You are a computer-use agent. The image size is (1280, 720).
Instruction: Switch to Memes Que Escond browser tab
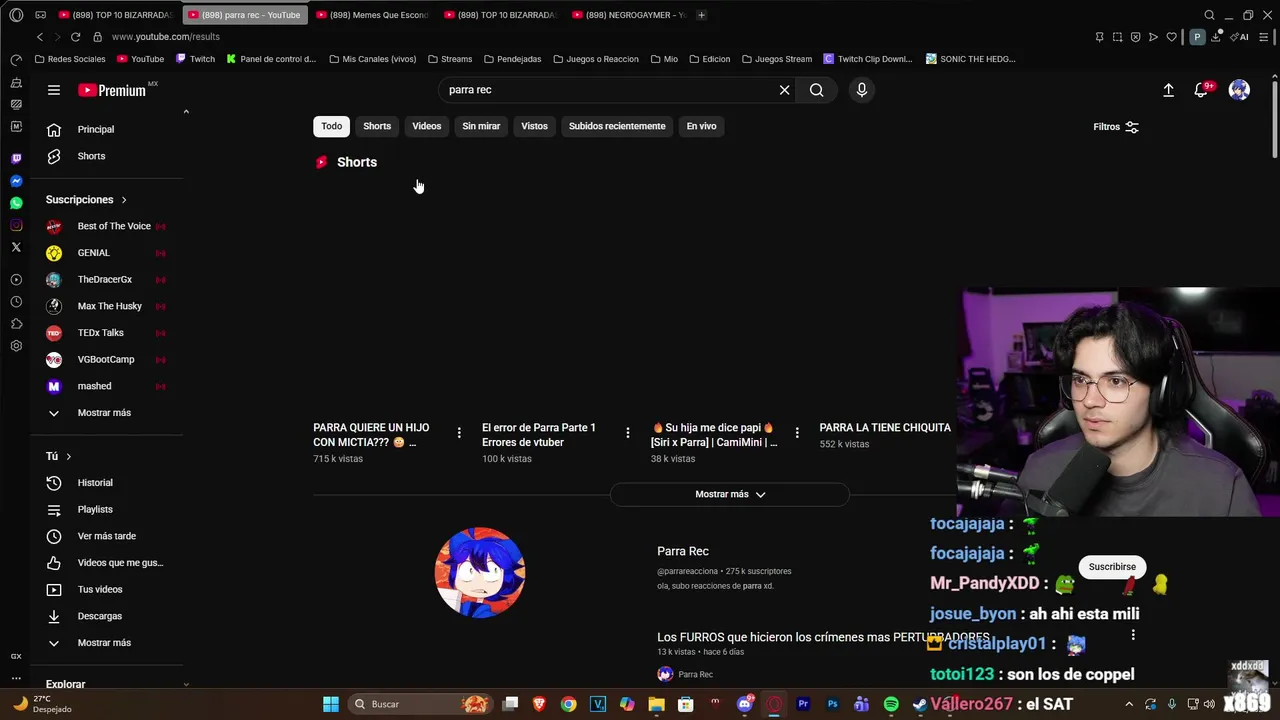[x=374, y=15]
